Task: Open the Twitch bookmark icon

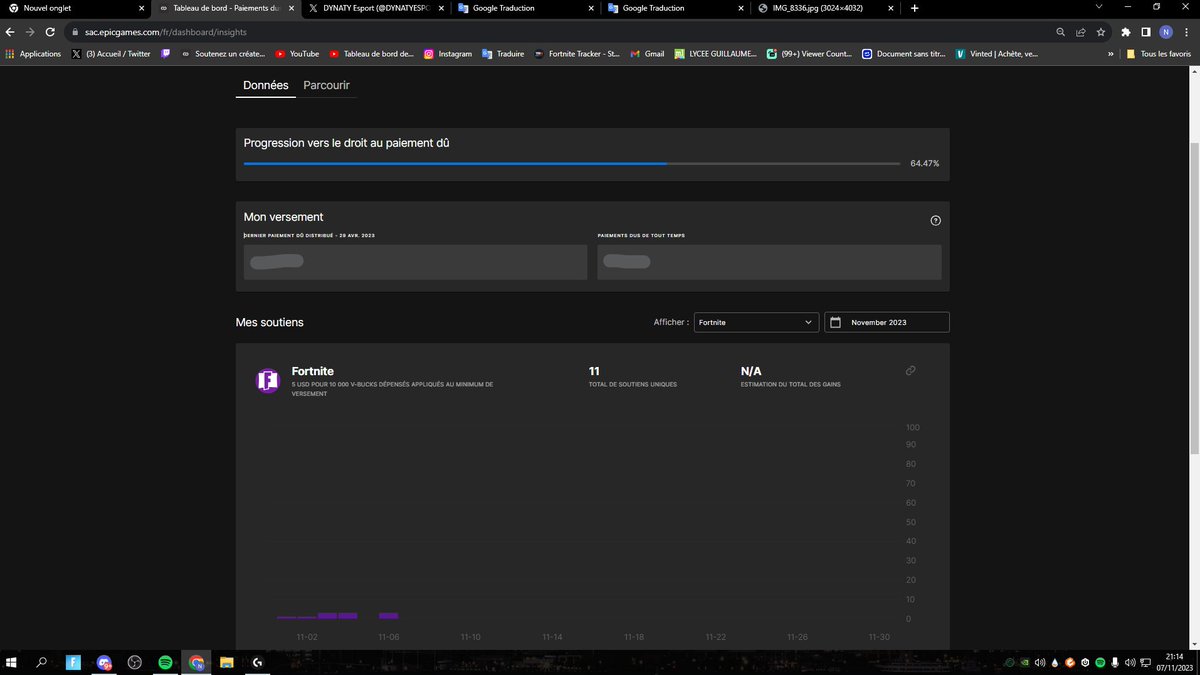Action: [166, 54]
